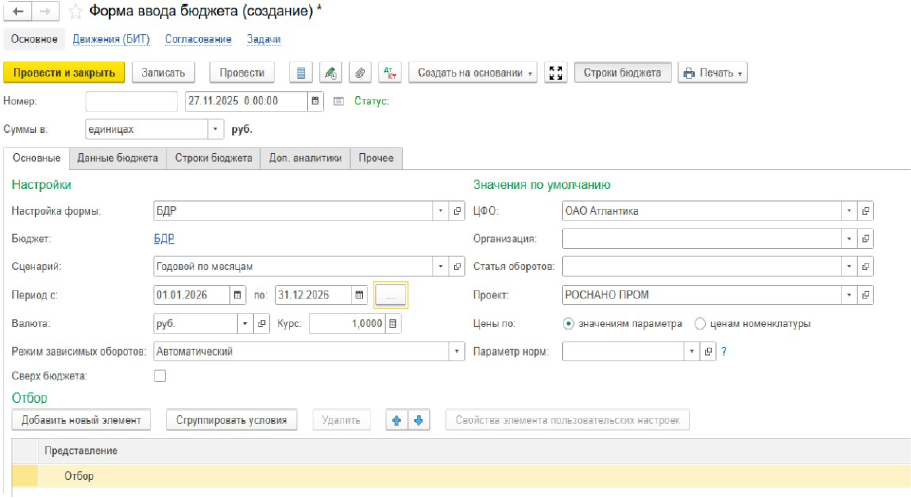
Task: Open the Дт/Кт postings report icon
Action: click(x=390, y=73)
